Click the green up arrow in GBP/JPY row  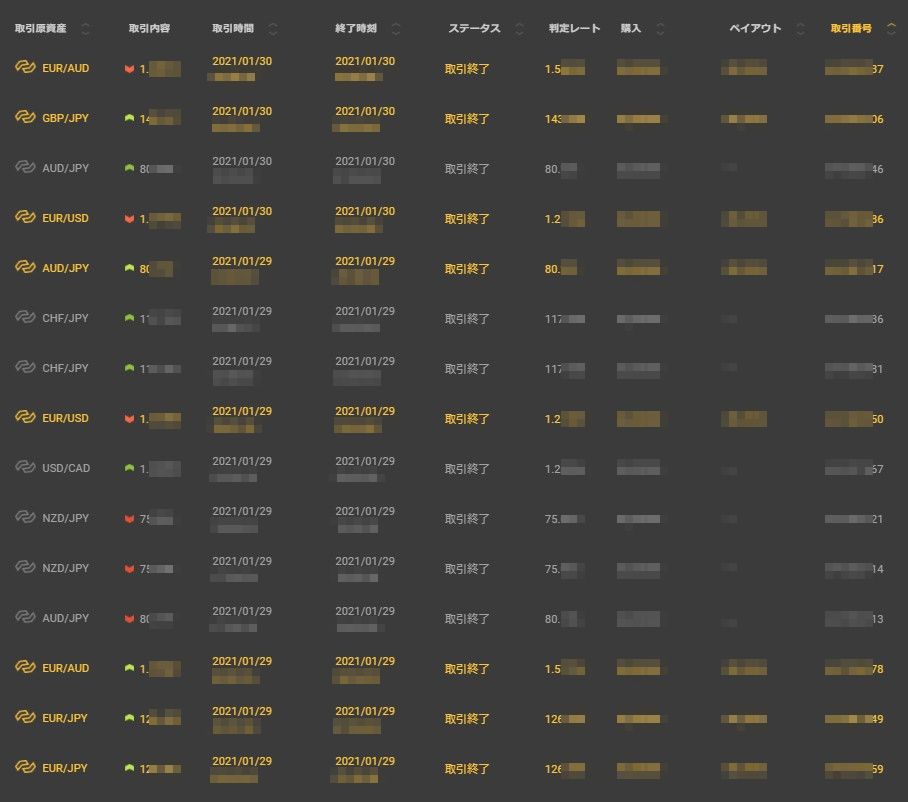point(129,118)
